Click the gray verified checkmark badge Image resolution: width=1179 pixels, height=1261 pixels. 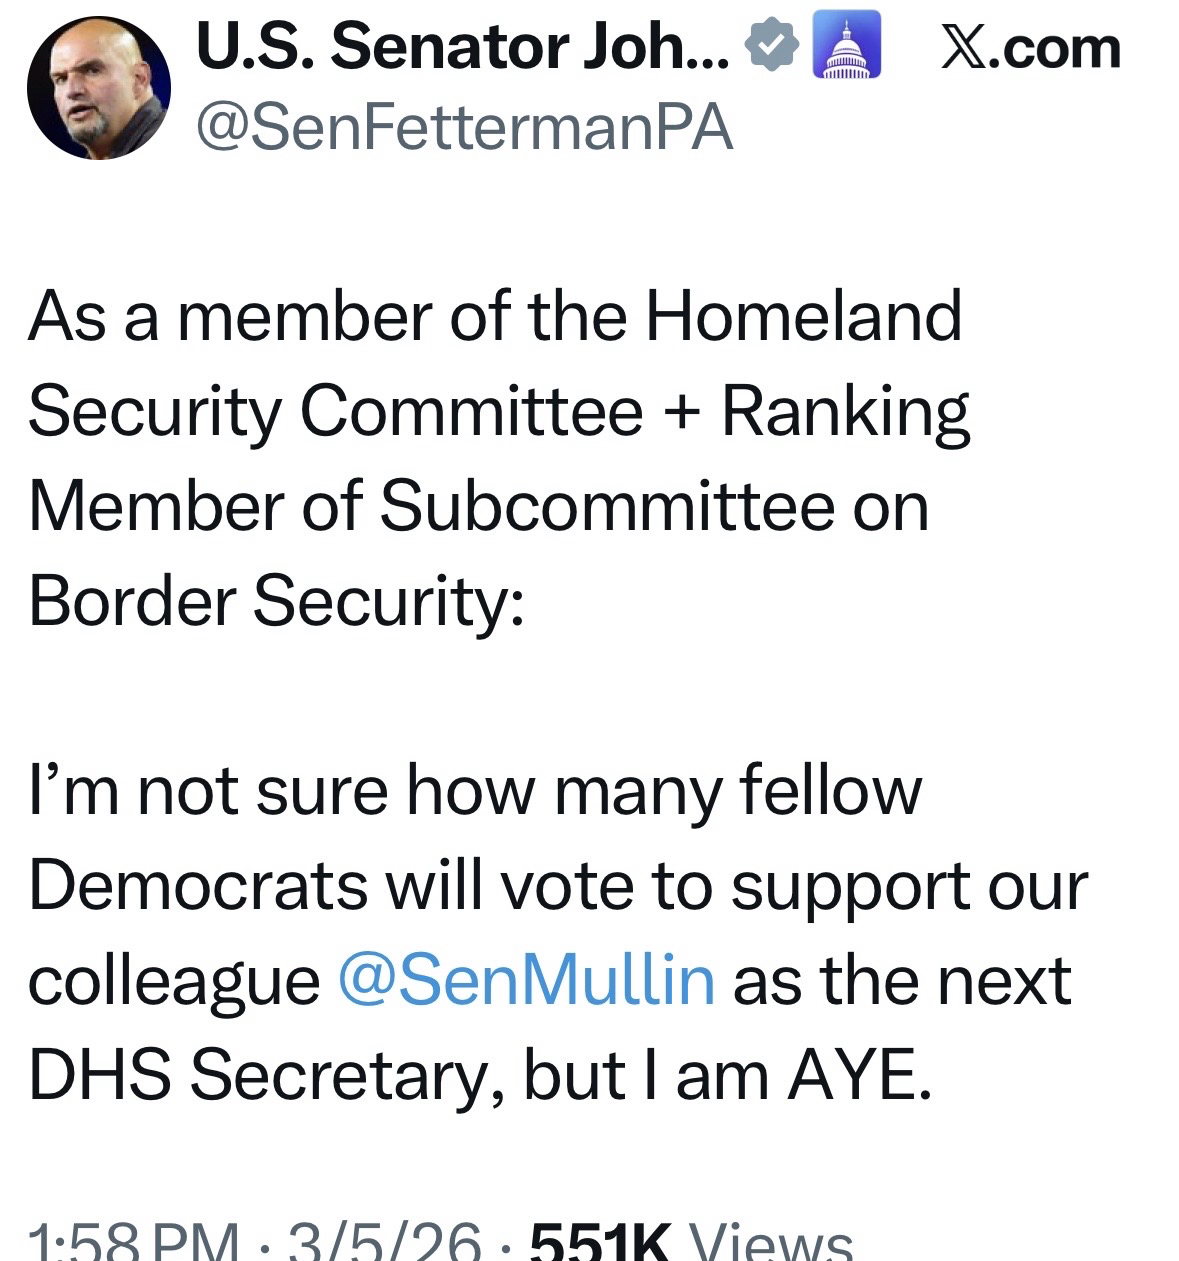[773, 47]
